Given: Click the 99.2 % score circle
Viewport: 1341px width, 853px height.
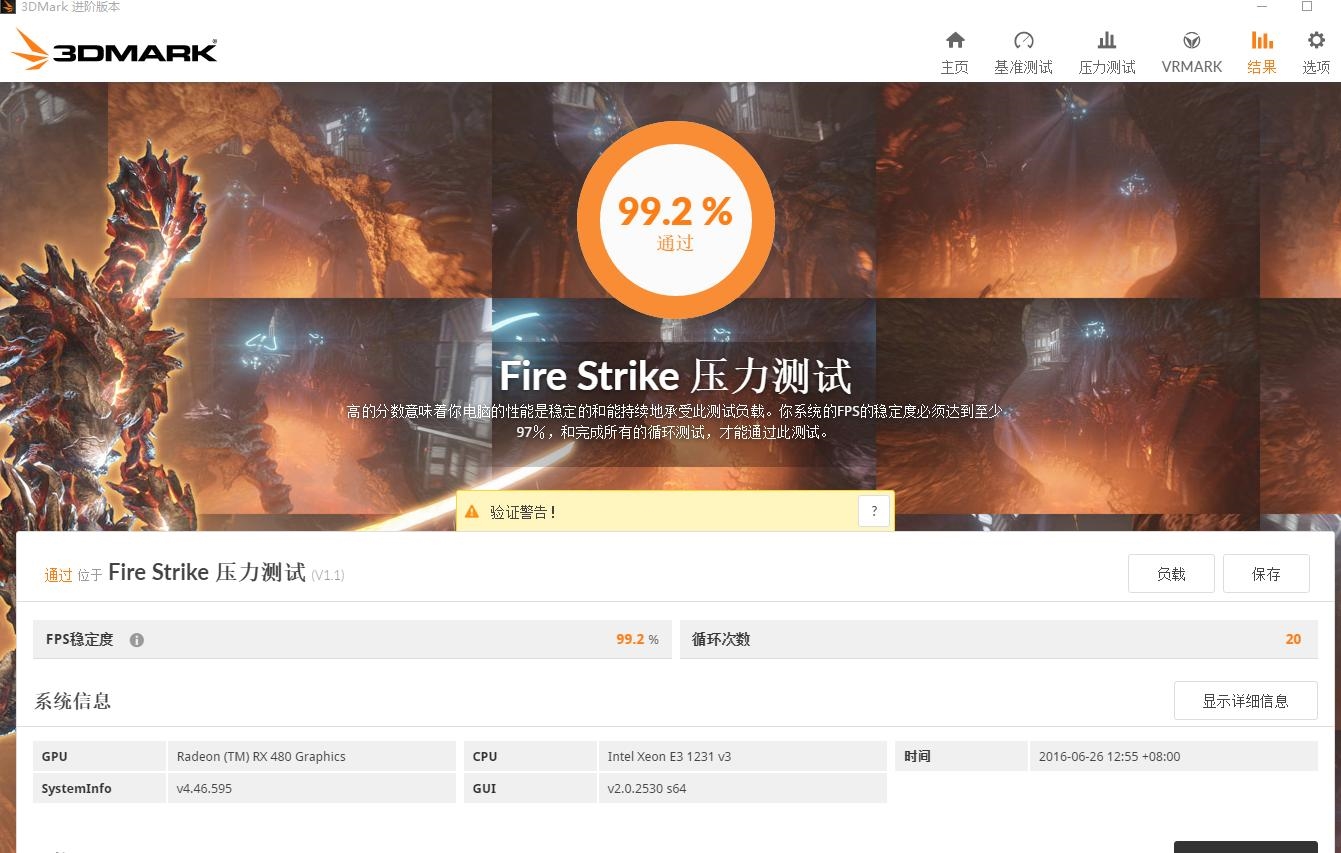Looking at the screenshot, I should pos(676,220).
